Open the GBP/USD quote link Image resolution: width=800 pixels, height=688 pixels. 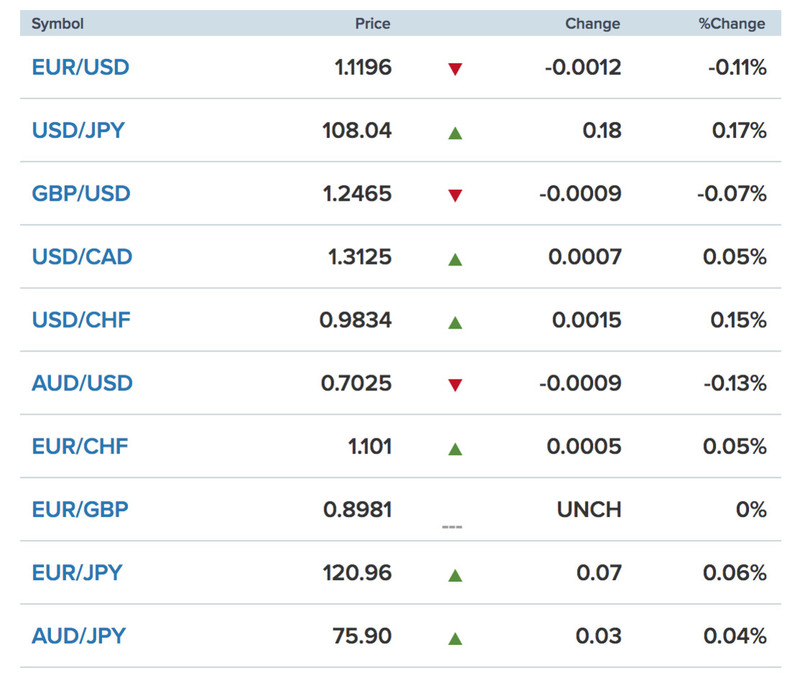coord(81,194)
